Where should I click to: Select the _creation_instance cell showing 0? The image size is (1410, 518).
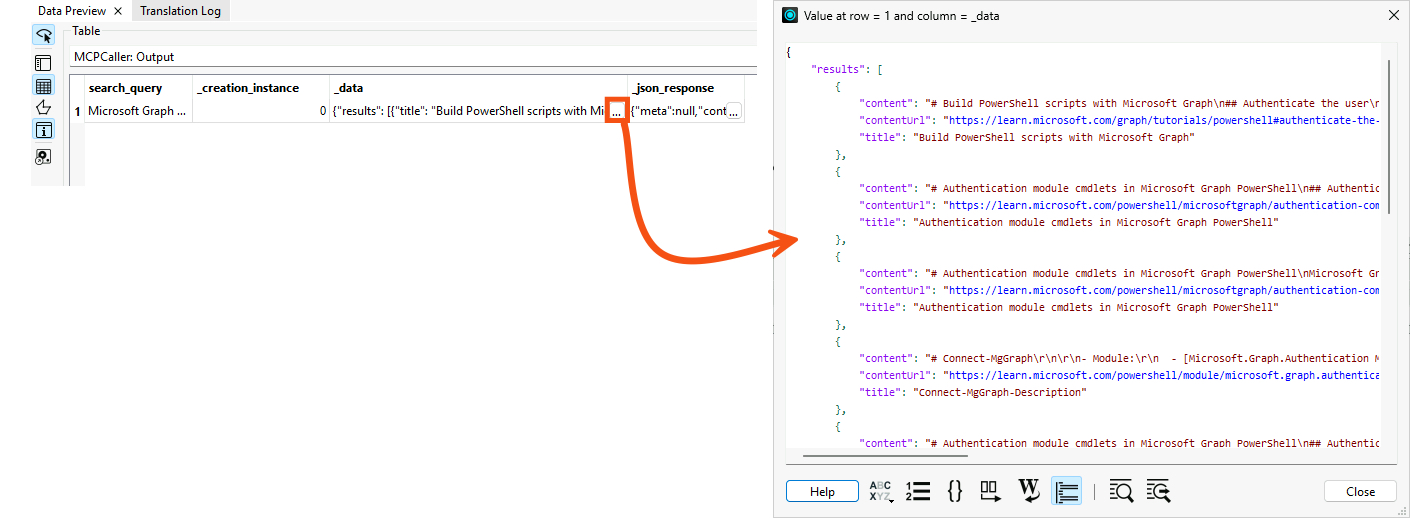point(260,111)
